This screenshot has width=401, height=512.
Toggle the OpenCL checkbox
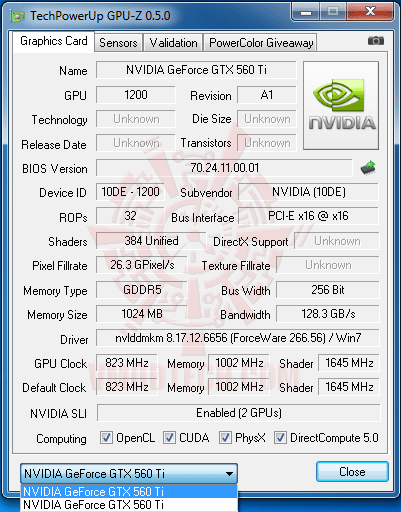coord(106,437)
